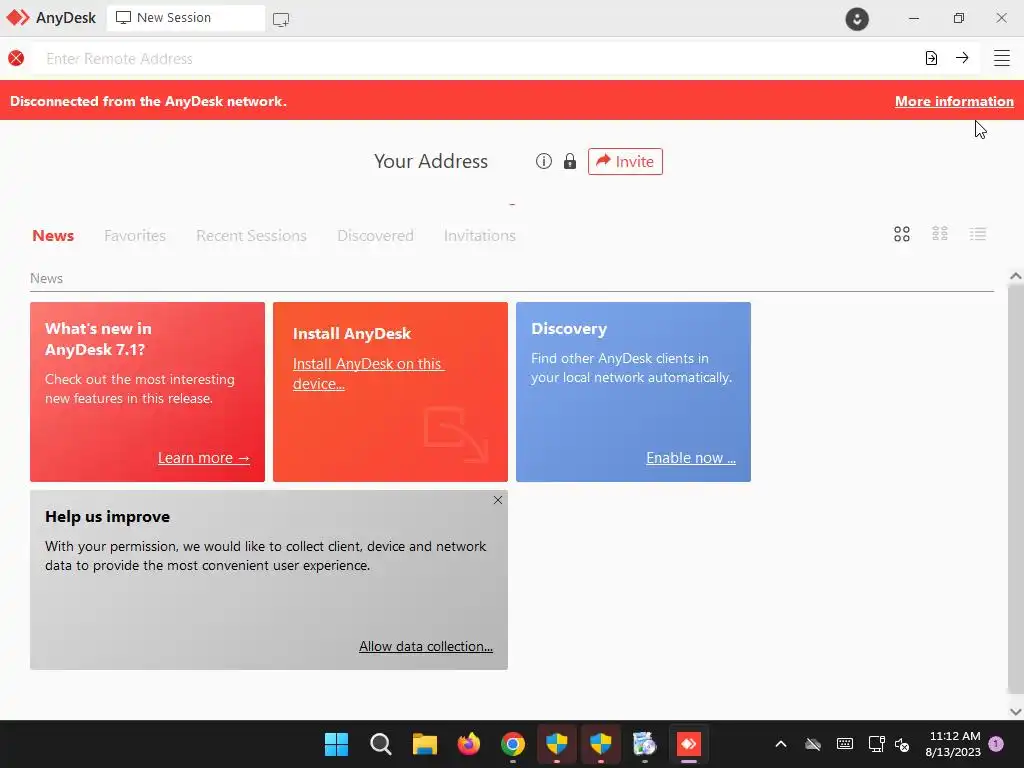1024x768 pixels.
Task: Click the second Windows Security shield taskbar icon
Action: click(600, 744)
